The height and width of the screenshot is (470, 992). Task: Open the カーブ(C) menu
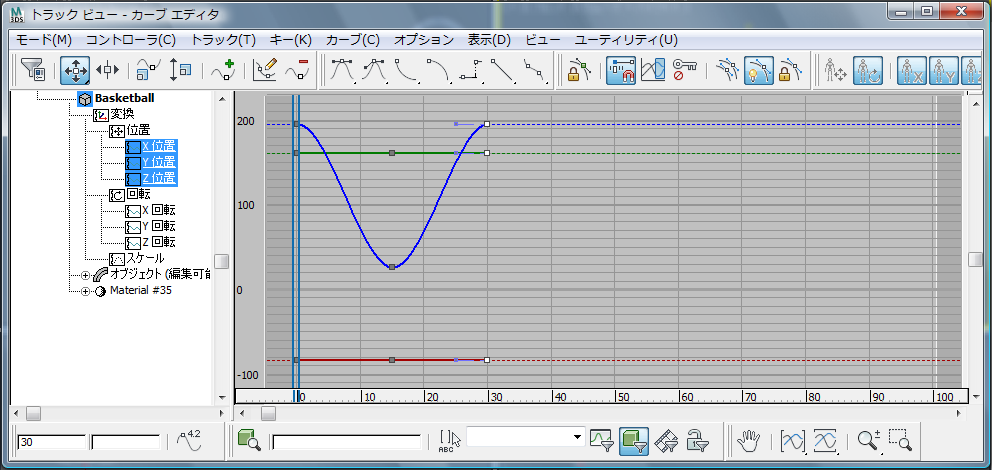(352, 40)
